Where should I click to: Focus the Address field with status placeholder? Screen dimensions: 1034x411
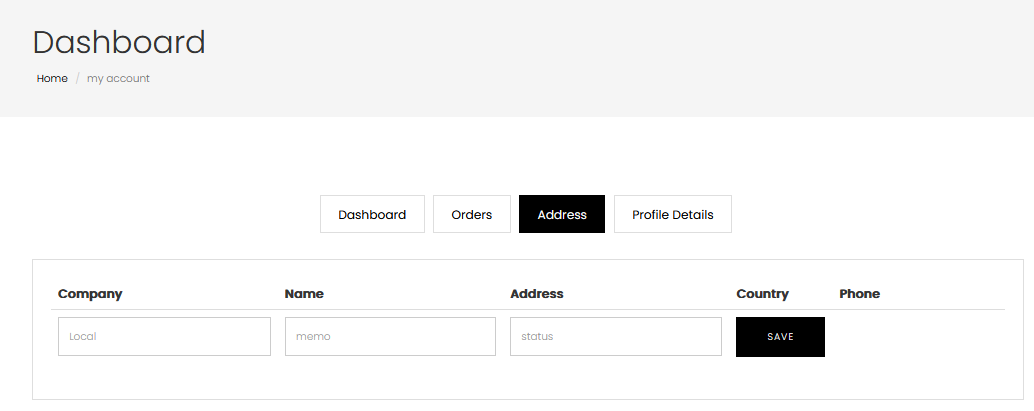(x=616, y=336)
